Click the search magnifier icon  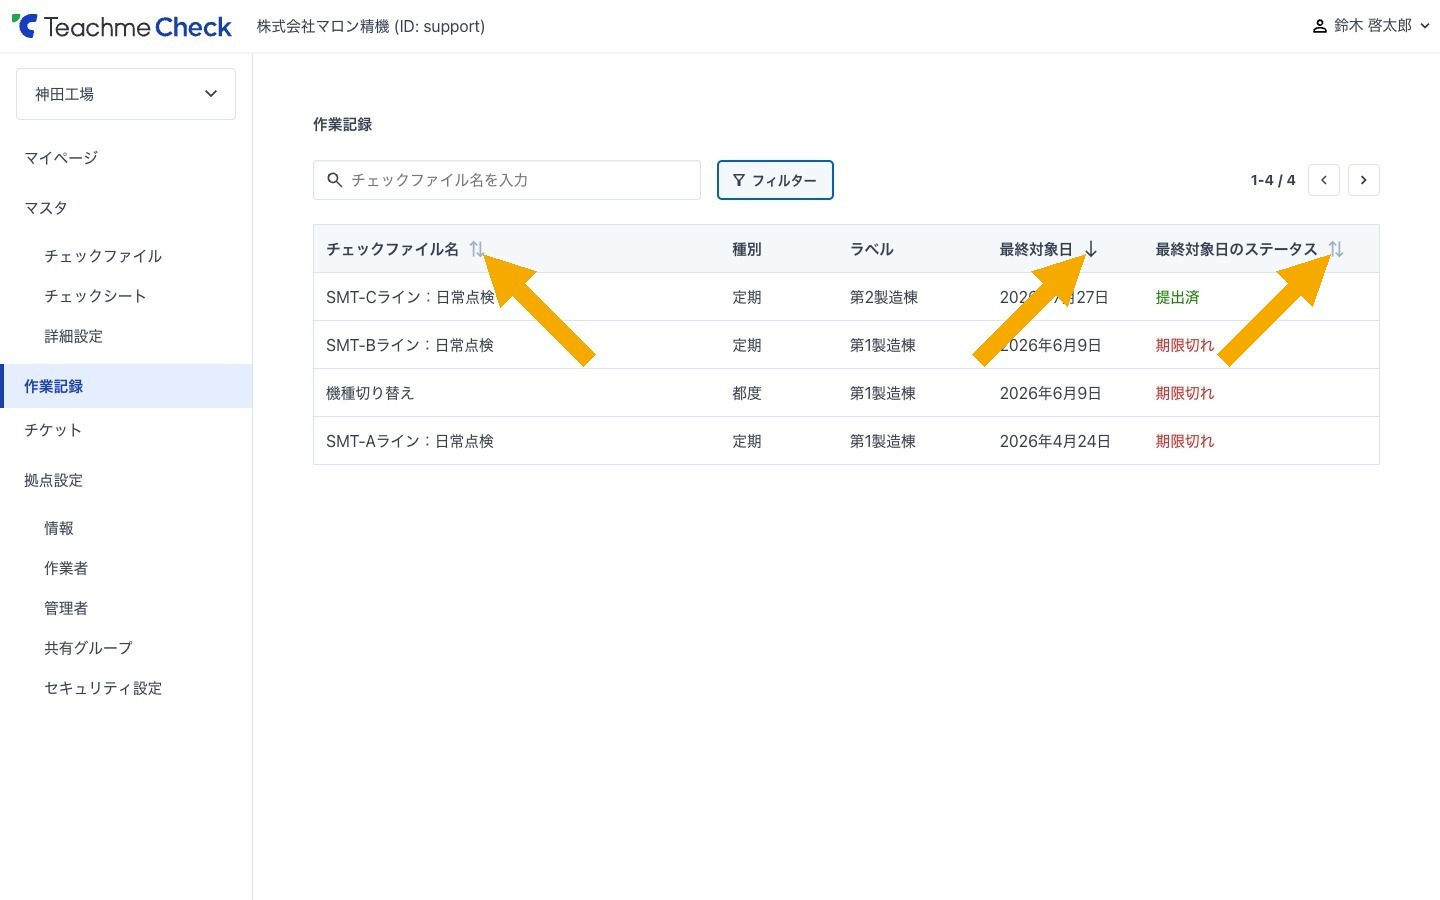tap(335, 180)
